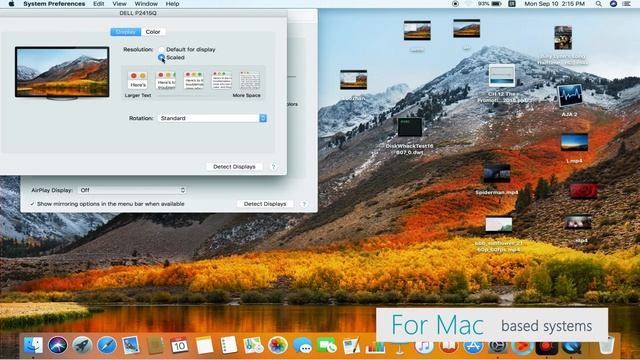Screen dimensions: 640x360
Task: Select middle scaled resolution option
Action: click(x=194, y=80)
